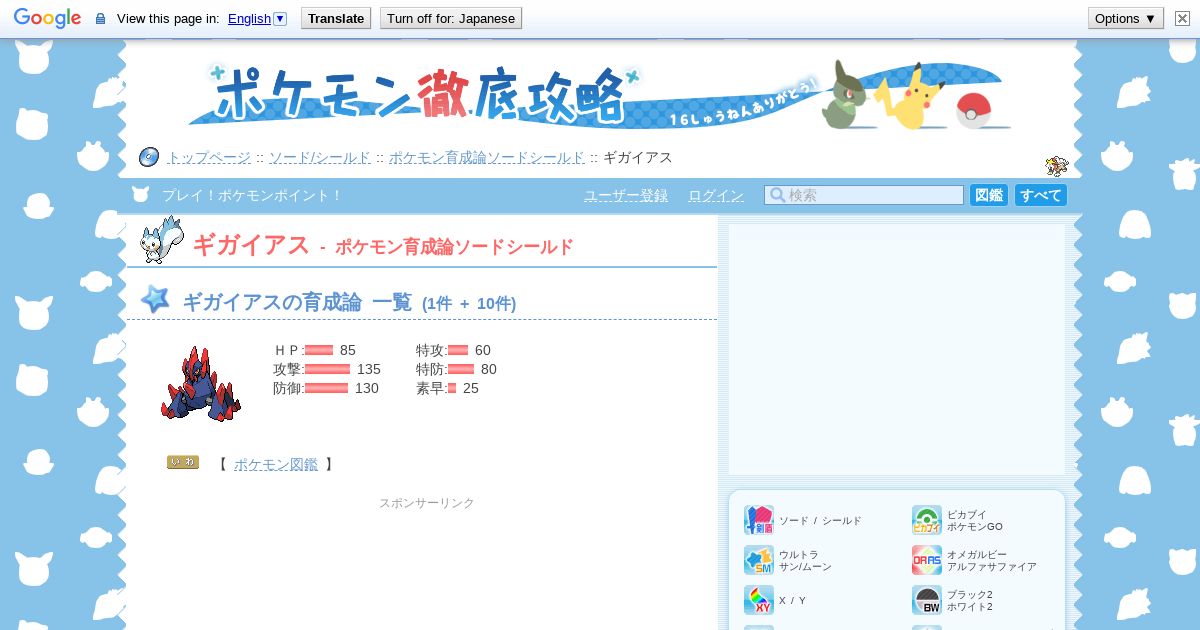Click the Google logo
The height and width of the screenshot is (630, 1200).
point(47,18)
